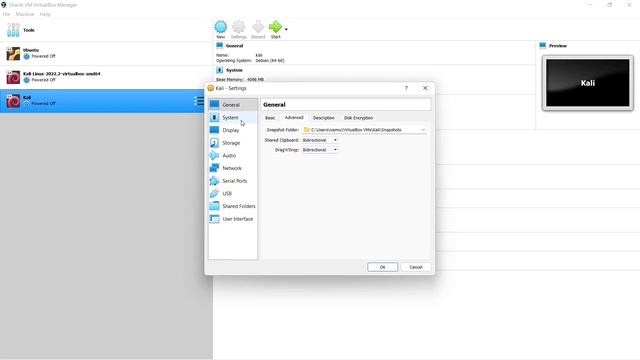Click OK in the Settings dialog

pos(382,267)
